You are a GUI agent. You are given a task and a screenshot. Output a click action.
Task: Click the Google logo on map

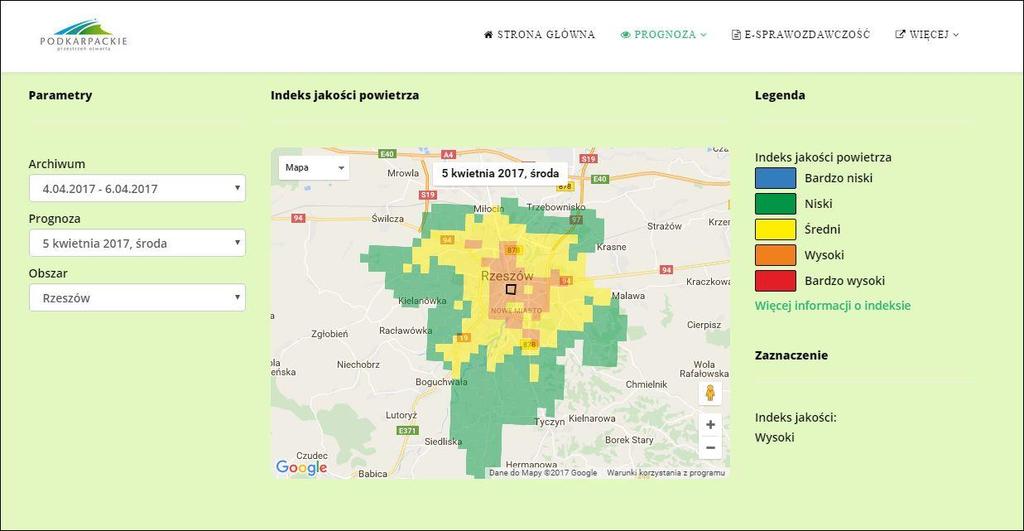(x=301, y=467)
